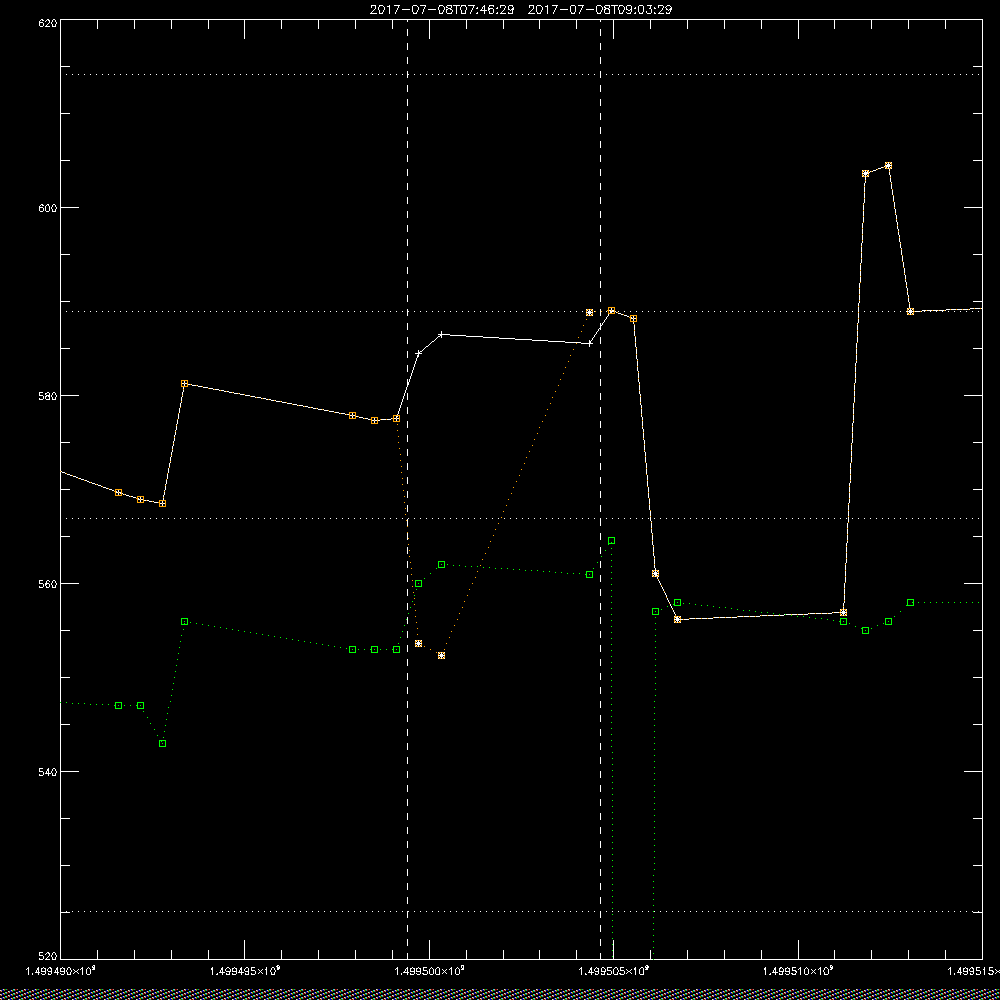Image resolution: width=1000 pixels, height=1000 pixels.
Task: Select the 560 y-axis tick label
Action: tap(49, 584)
